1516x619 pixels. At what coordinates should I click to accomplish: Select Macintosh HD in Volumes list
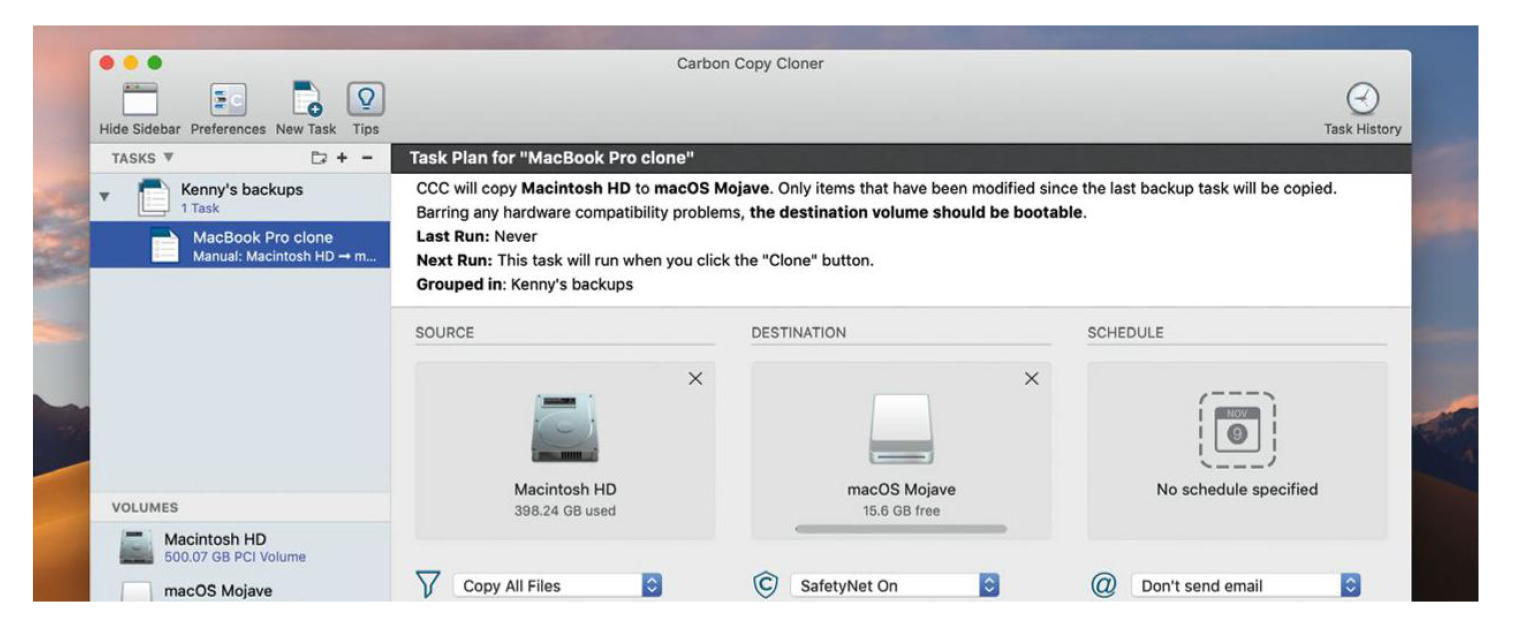click(x=240, y=547)
